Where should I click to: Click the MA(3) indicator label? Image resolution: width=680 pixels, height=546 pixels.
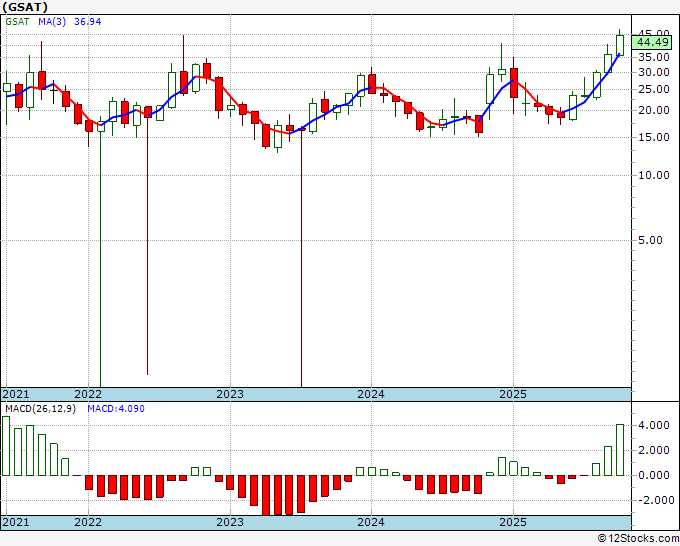click(52, 21)
